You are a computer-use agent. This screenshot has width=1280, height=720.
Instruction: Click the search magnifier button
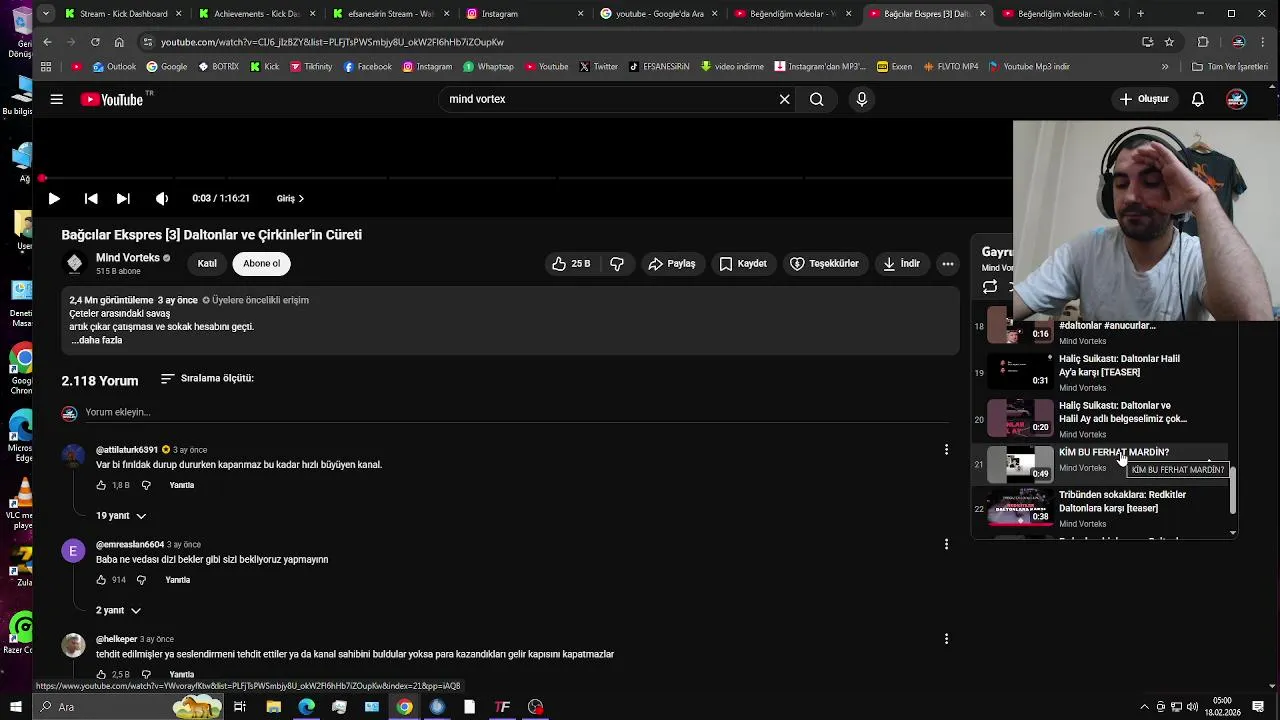click(817, 99)
